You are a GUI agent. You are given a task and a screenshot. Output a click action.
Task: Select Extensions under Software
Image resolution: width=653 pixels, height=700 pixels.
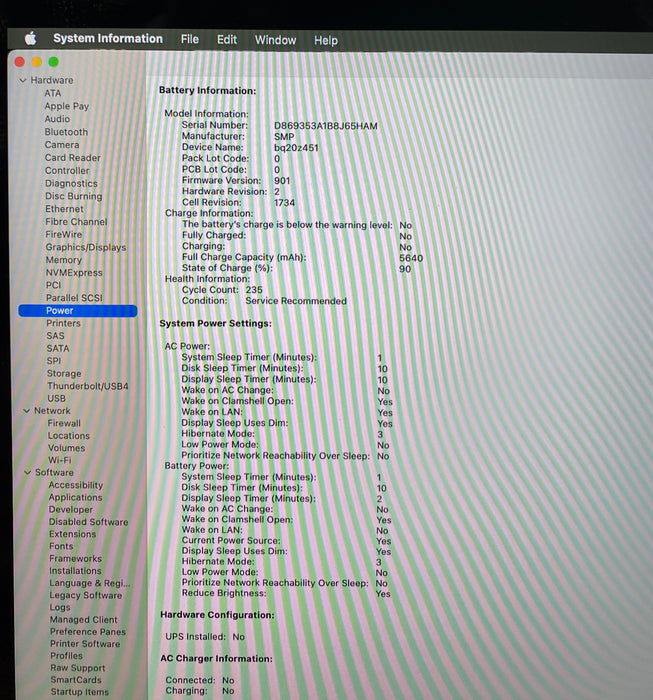click(72, 534)
